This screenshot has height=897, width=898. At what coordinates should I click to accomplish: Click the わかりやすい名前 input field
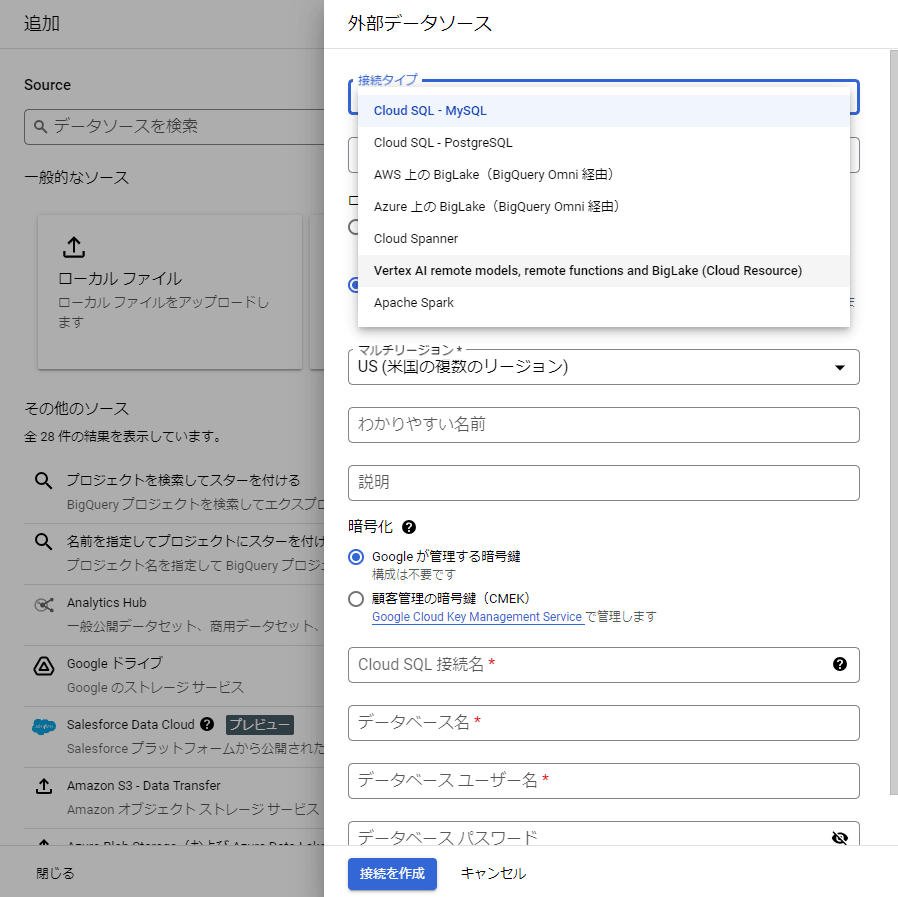point(603,425)
